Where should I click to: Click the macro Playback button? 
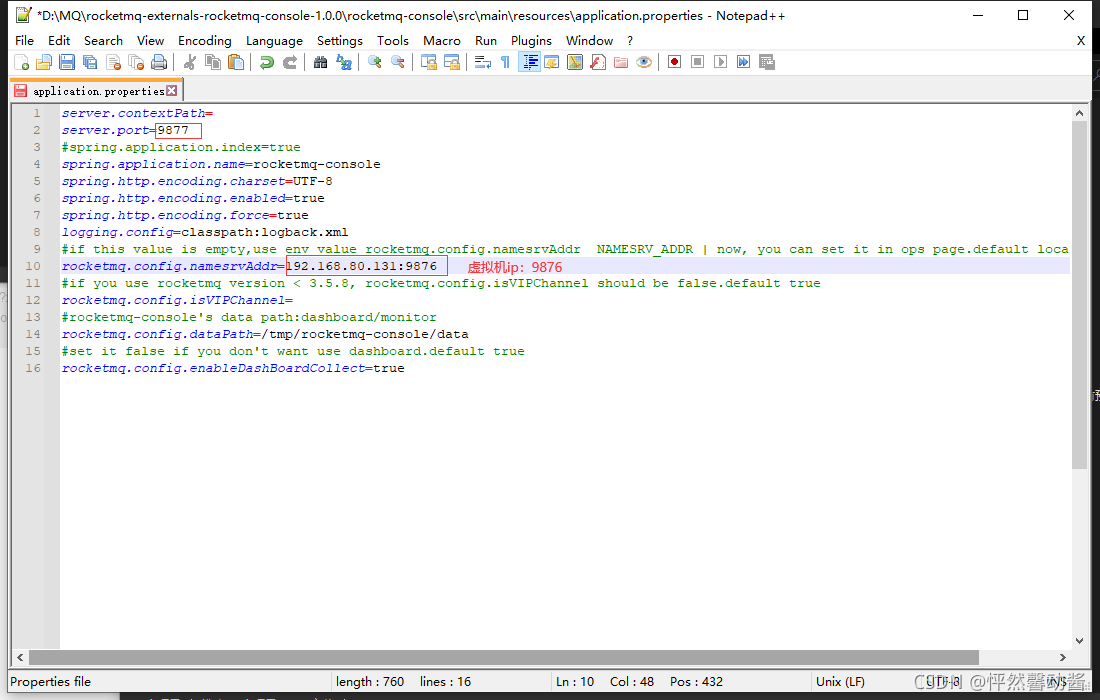pyautogui.click(x=720, y=62)
